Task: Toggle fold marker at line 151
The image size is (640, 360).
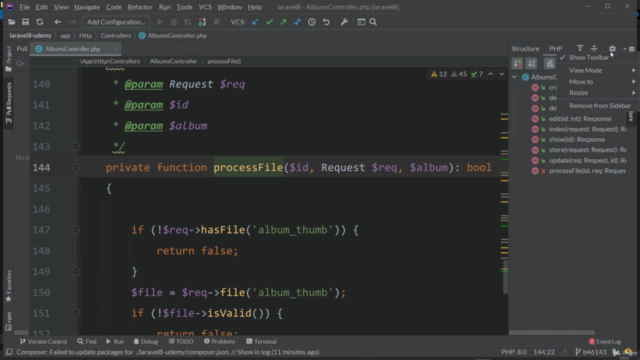Action: [76, 313]
